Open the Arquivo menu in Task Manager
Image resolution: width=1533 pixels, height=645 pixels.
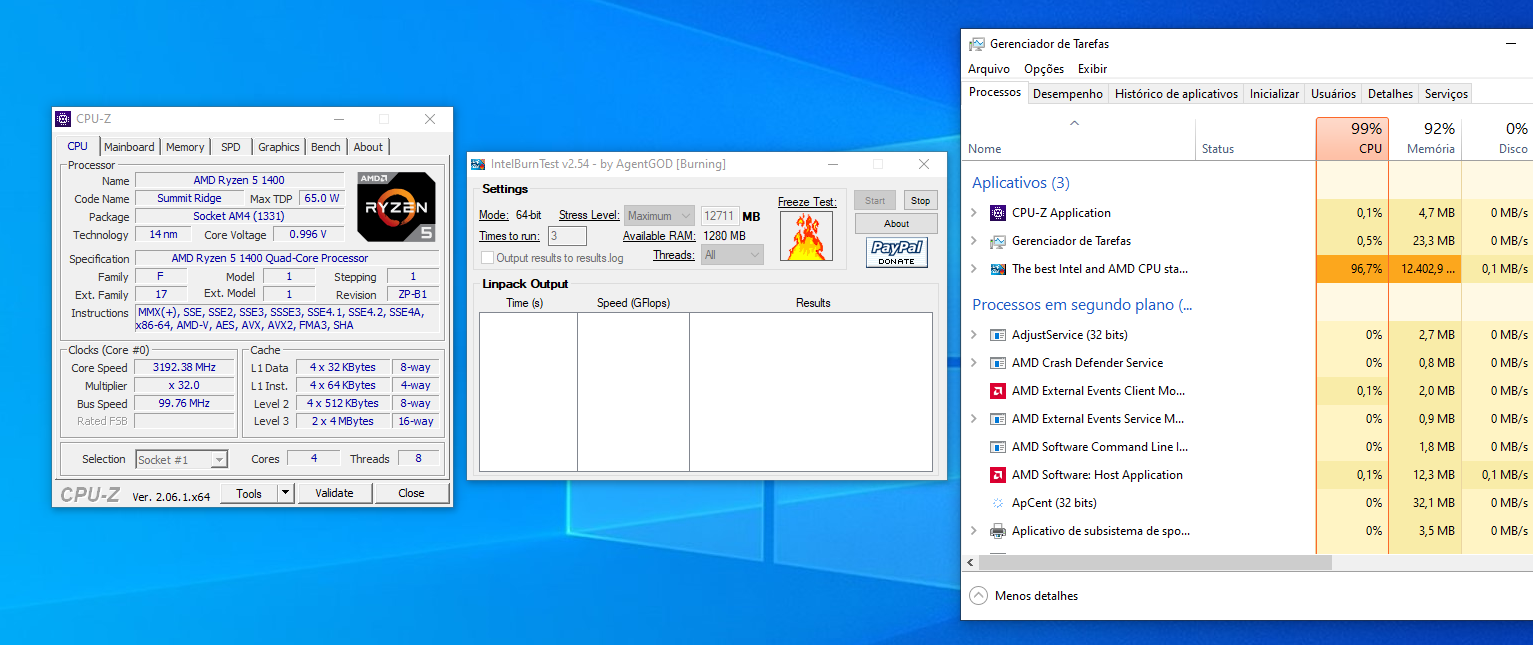(x=989, y=69)
